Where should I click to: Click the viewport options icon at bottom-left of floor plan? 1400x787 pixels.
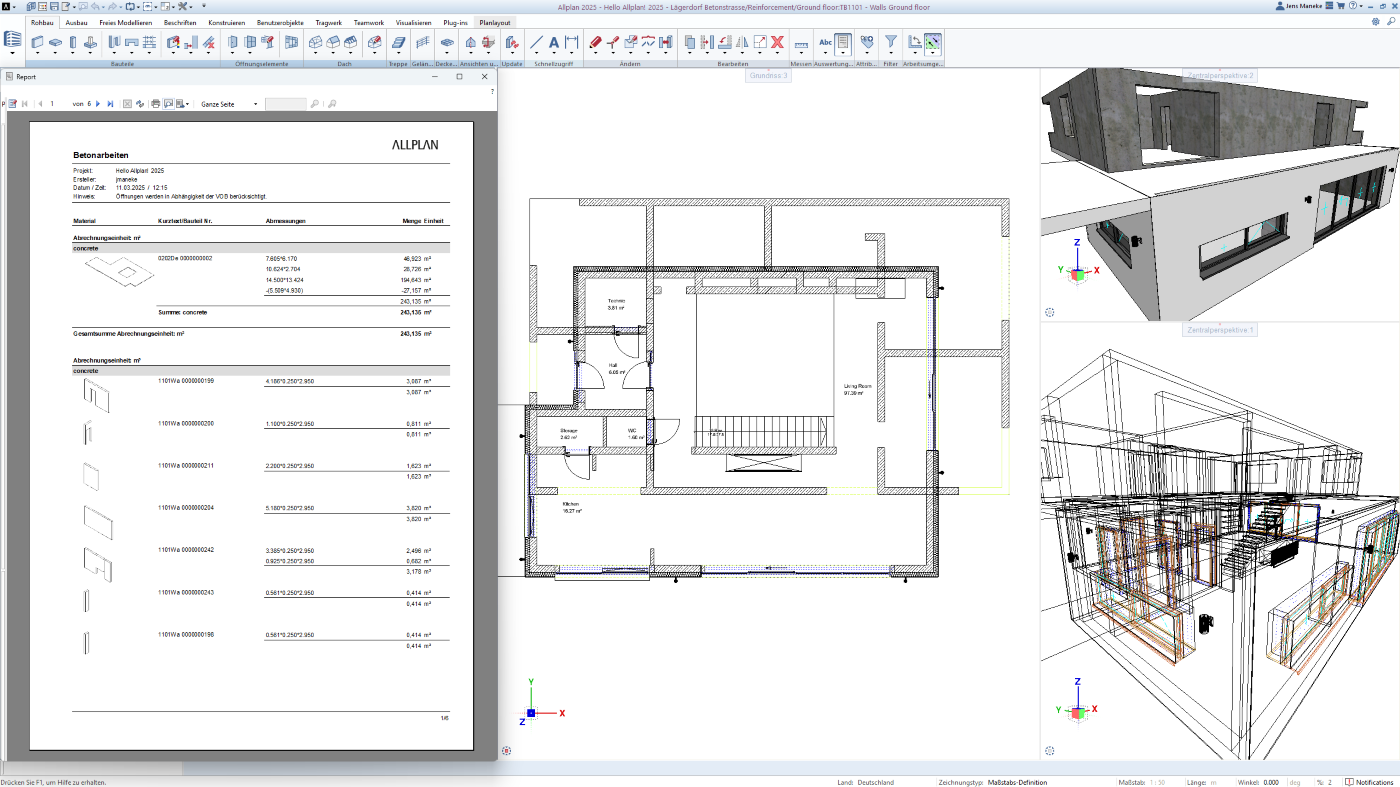pyautogui.click(x=507, y=751)
